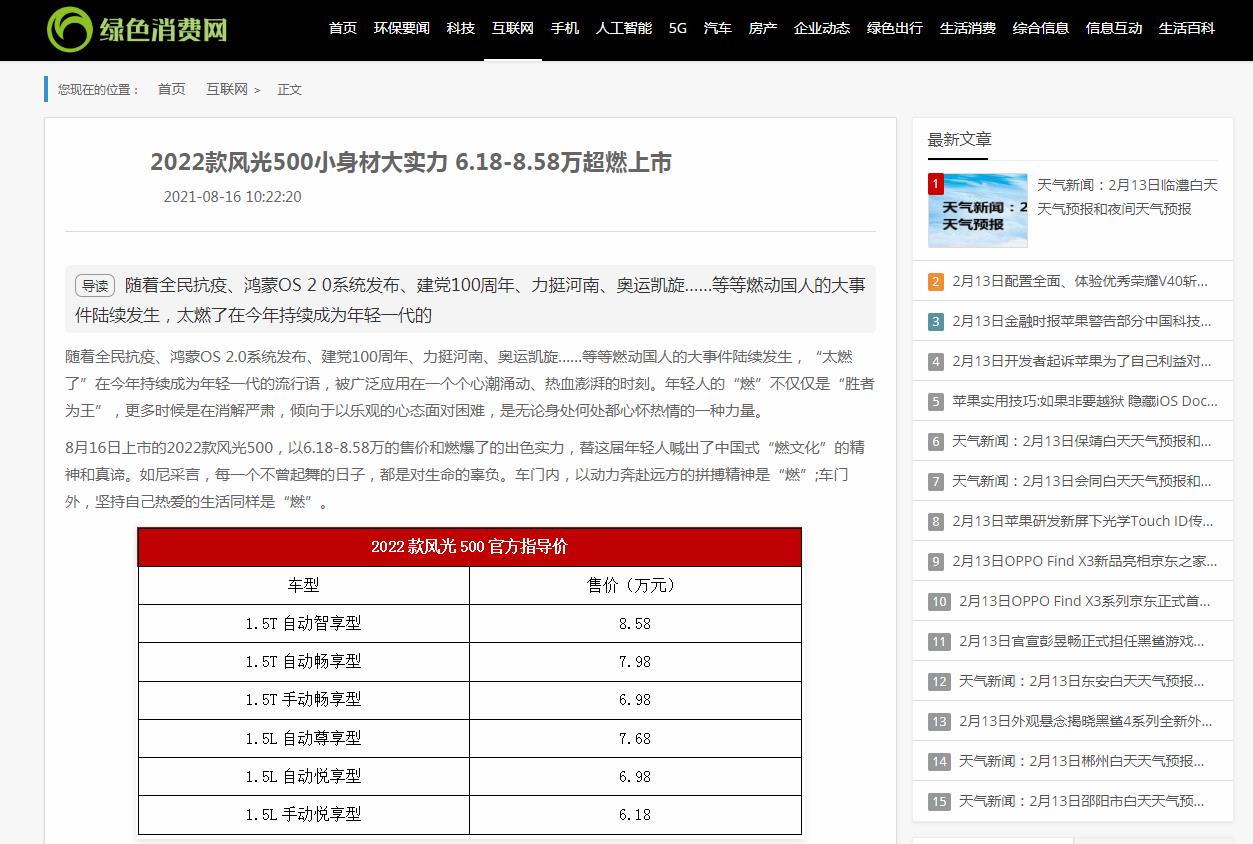Go to the 5G section
Image resolution: width=1253 pixels, height=844 pixels.
click(x=678, y=28)
